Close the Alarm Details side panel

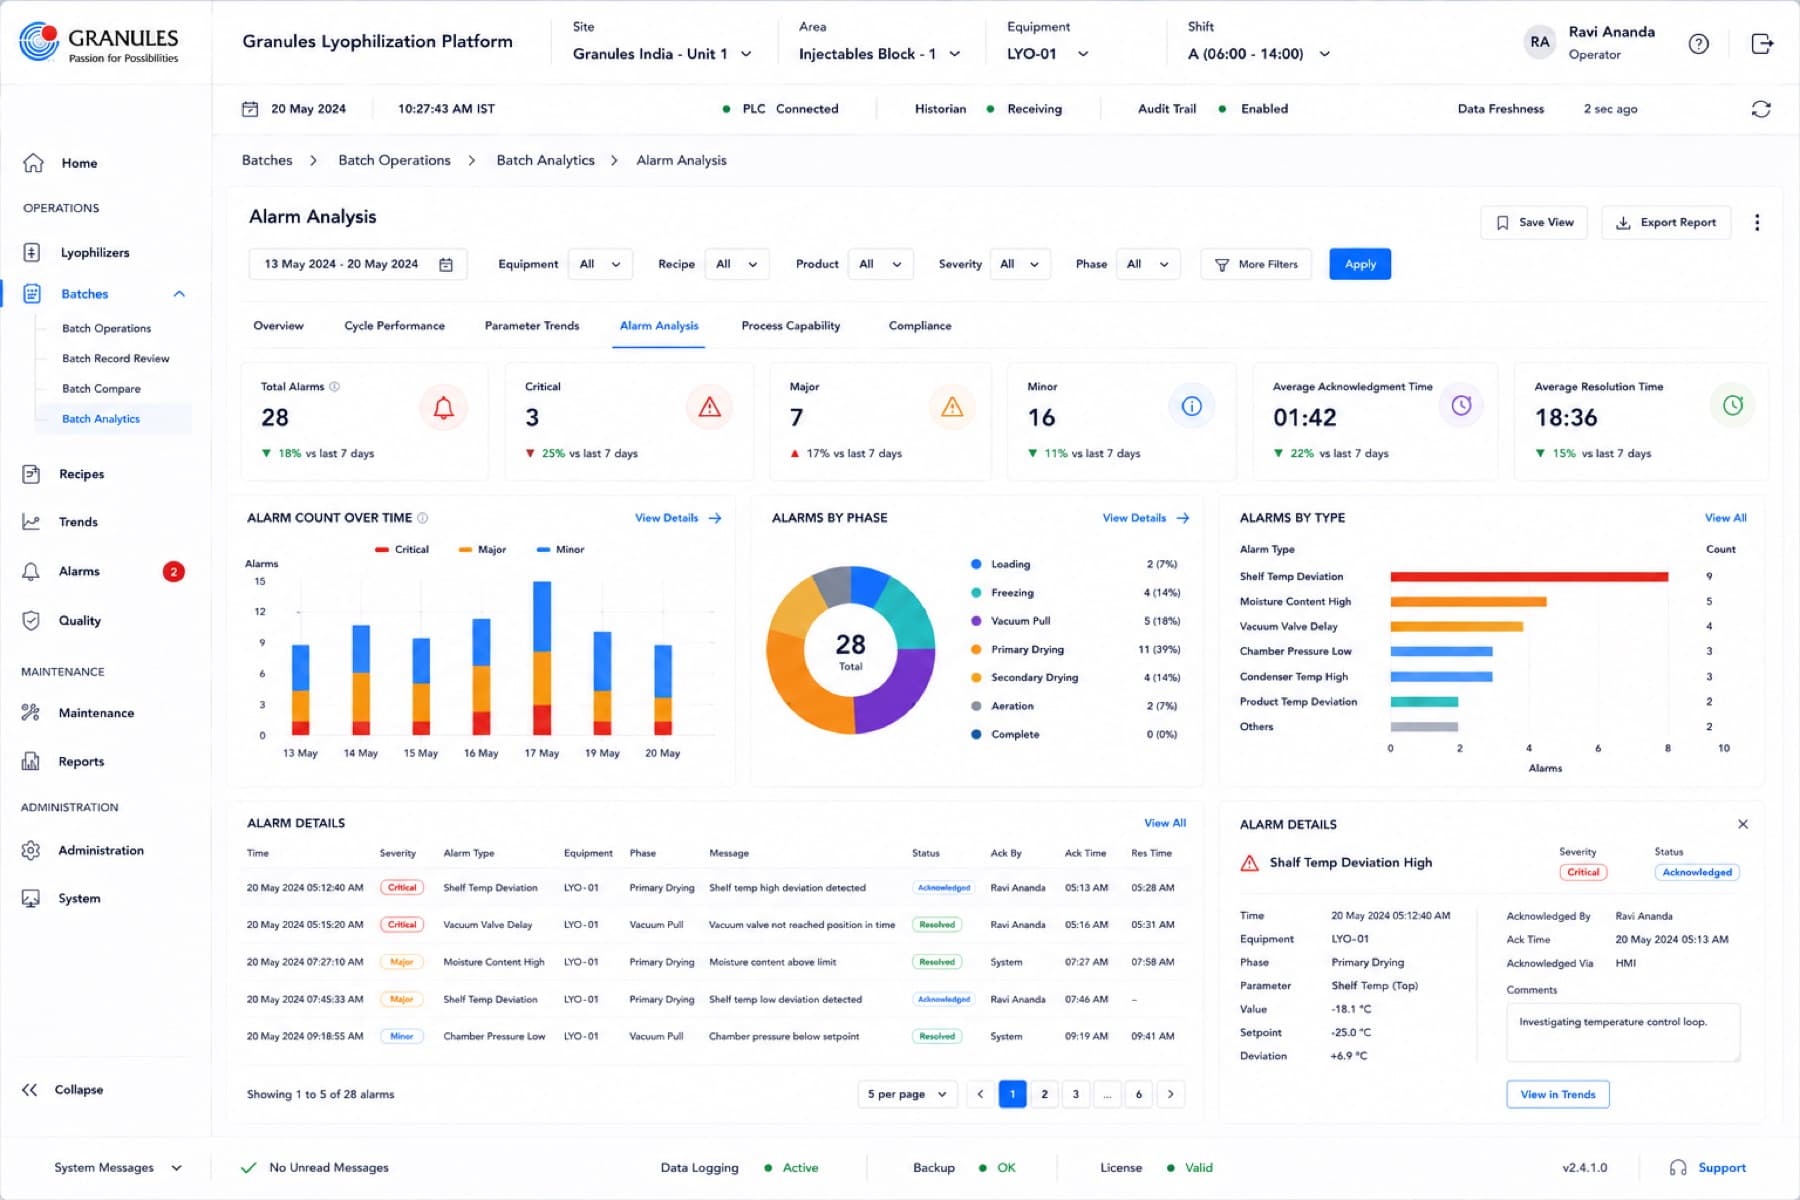pos(1743,824)
